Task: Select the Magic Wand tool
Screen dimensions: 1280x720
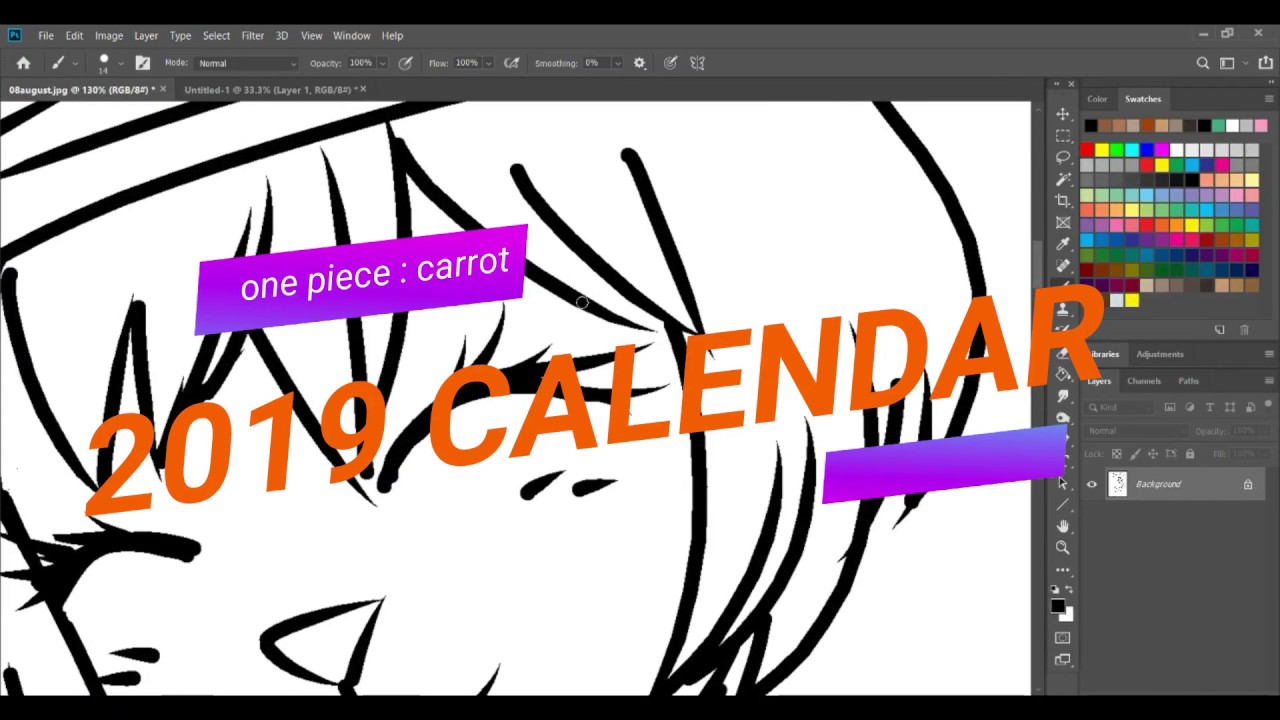Action: pos(1062,179)
